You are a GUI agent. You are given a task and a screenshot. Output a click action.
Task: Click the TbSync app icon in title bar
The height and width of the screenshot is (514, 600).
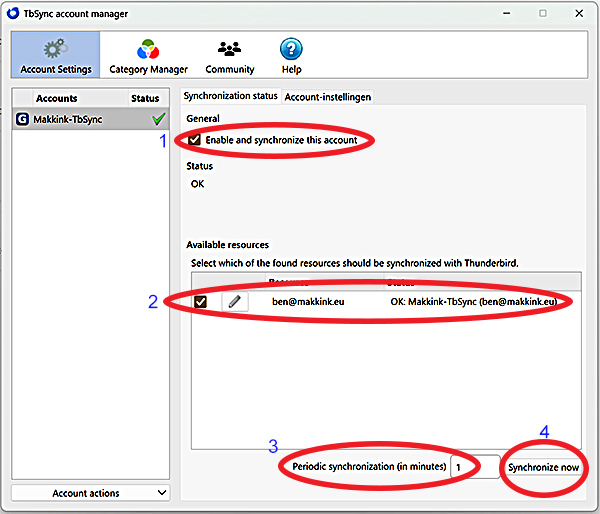click(13, 13)
